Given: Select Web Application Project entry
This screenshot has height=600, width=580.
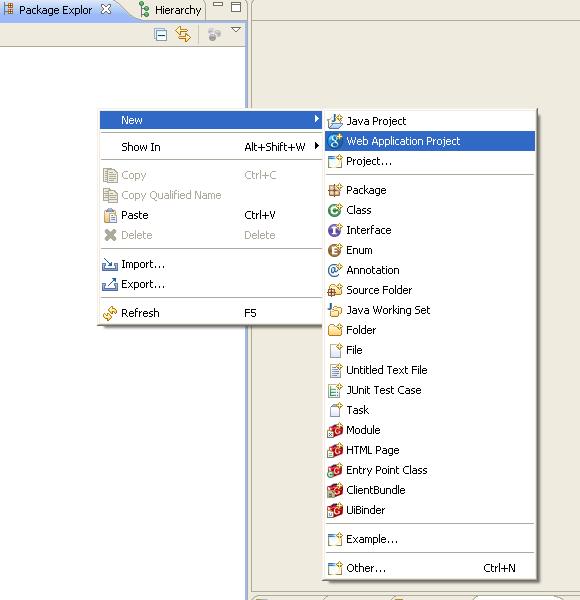Looking at the screenshot, I should pyautogui.click(x=430, y=141).
